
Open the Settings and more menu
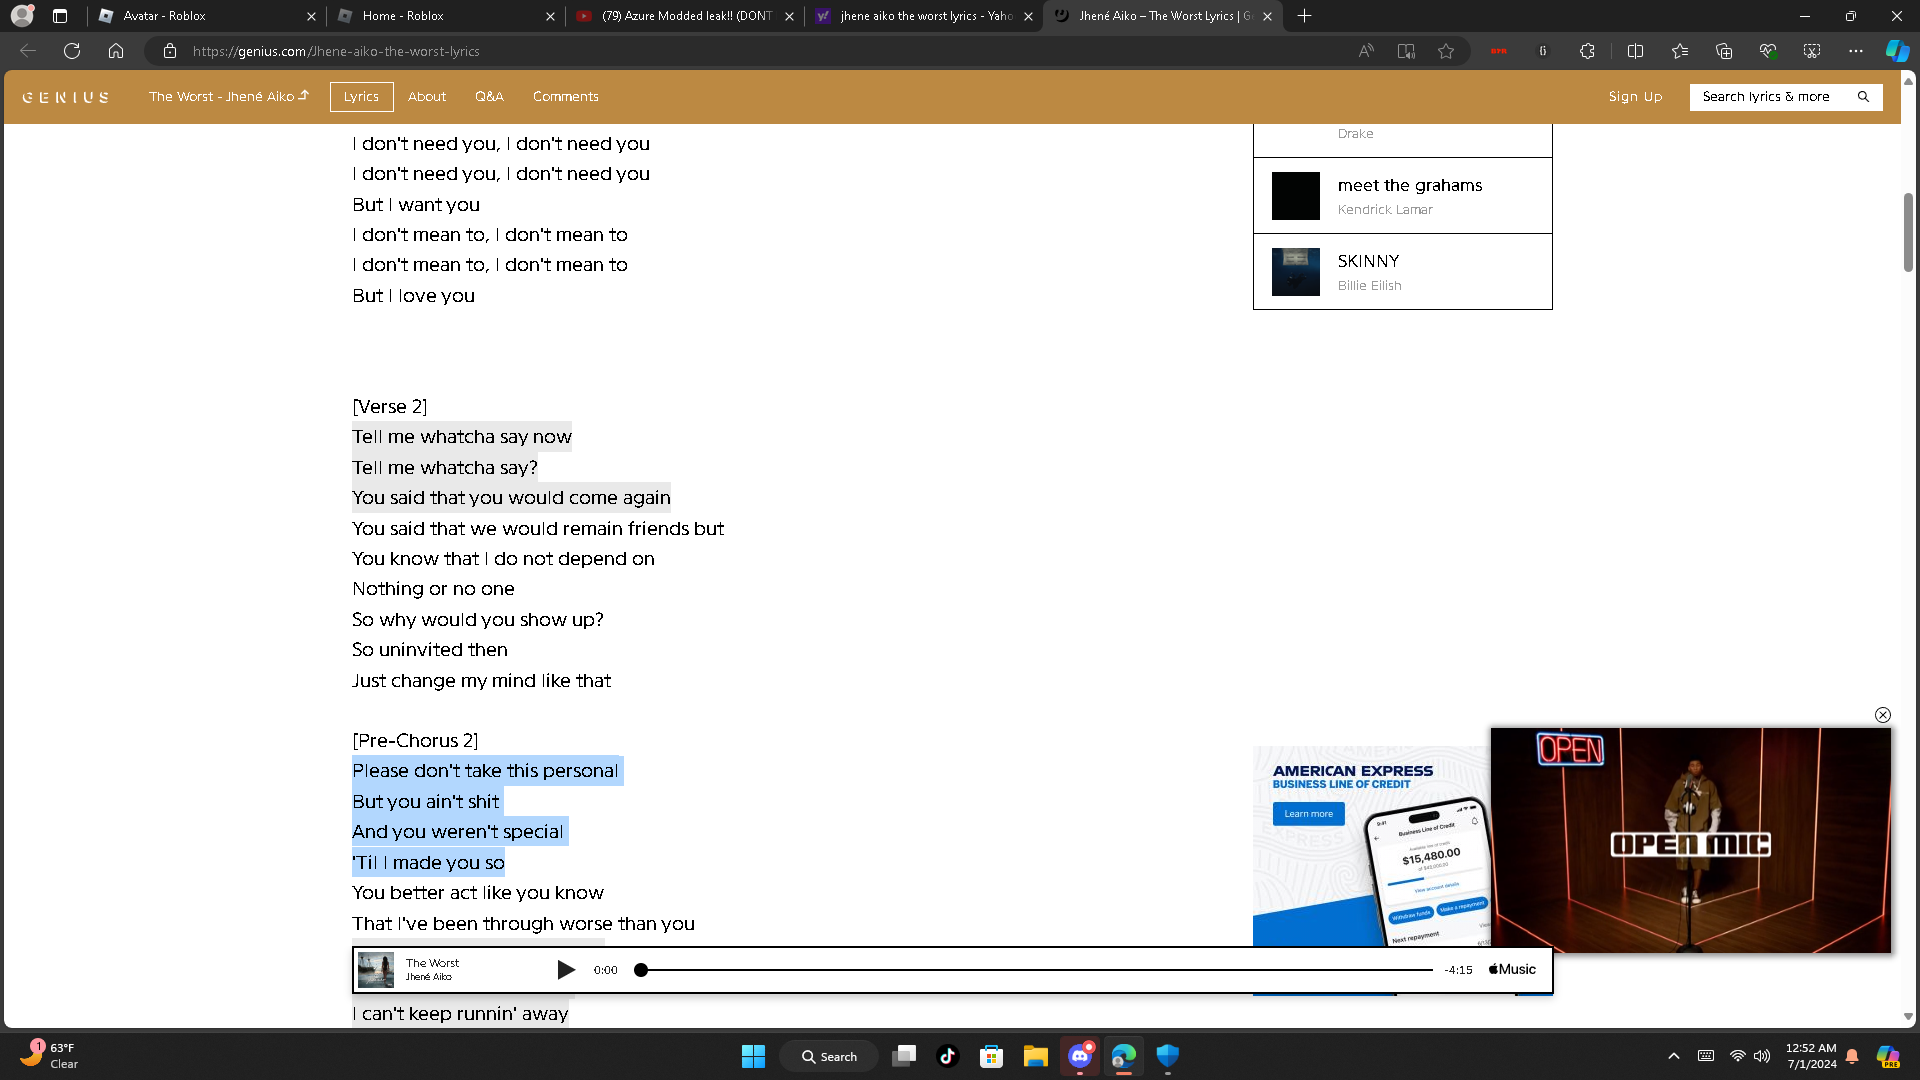[x=1856, y=51]
